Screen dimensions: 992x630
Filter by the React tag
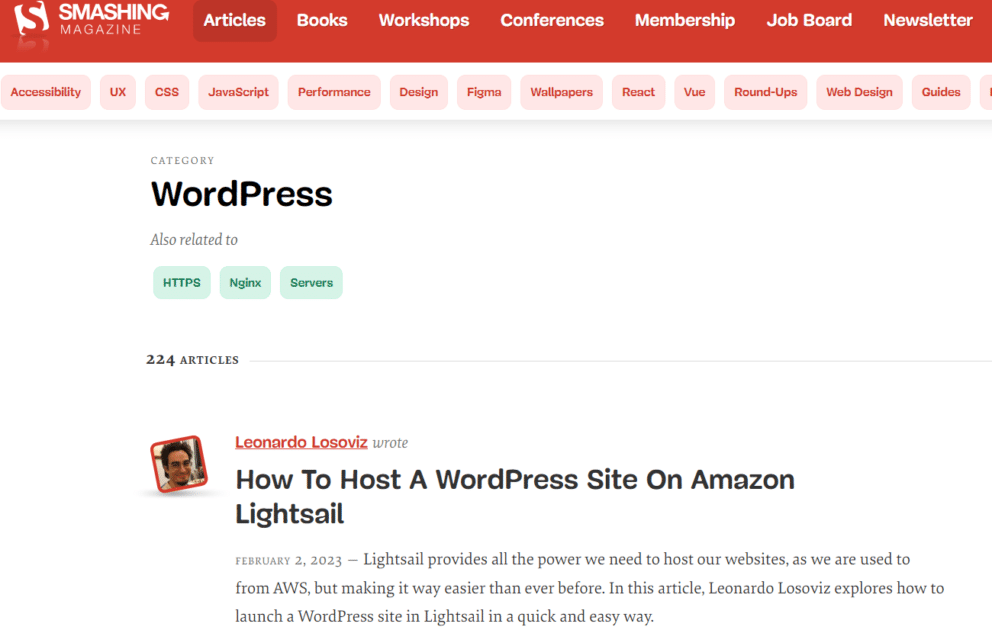coord(638,92)
